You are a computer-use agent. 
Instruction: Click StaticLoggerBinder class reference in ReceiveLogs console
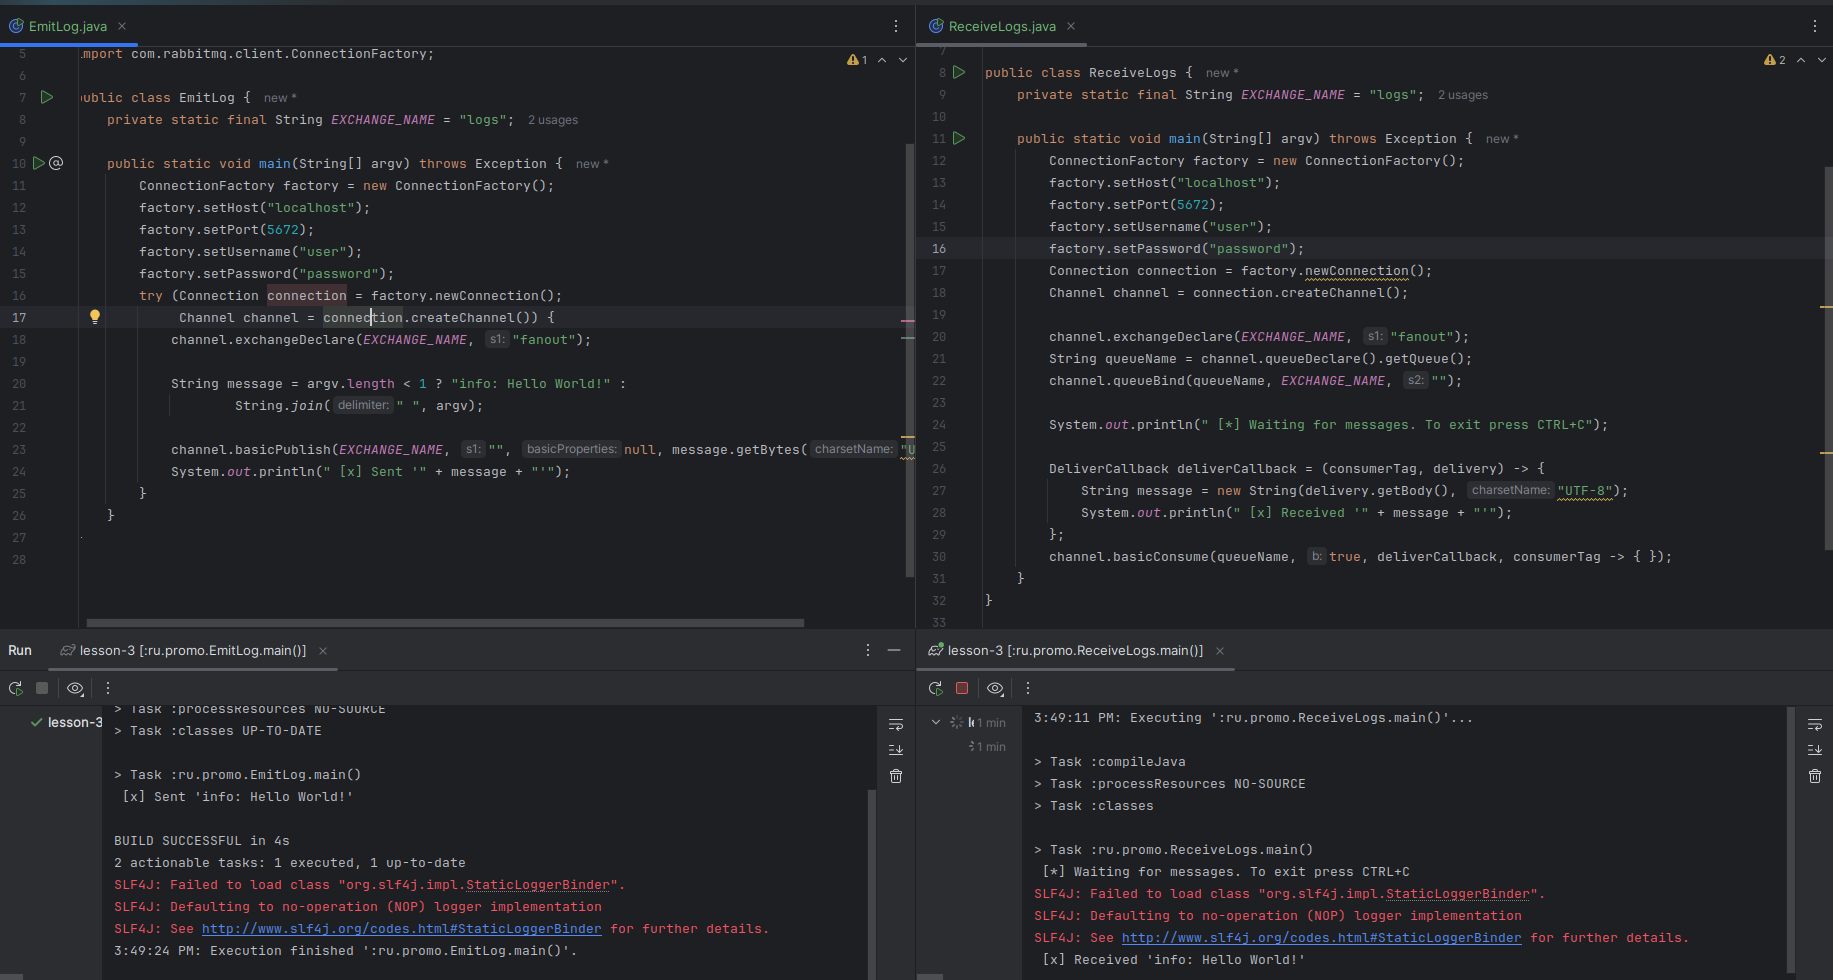1458,894
